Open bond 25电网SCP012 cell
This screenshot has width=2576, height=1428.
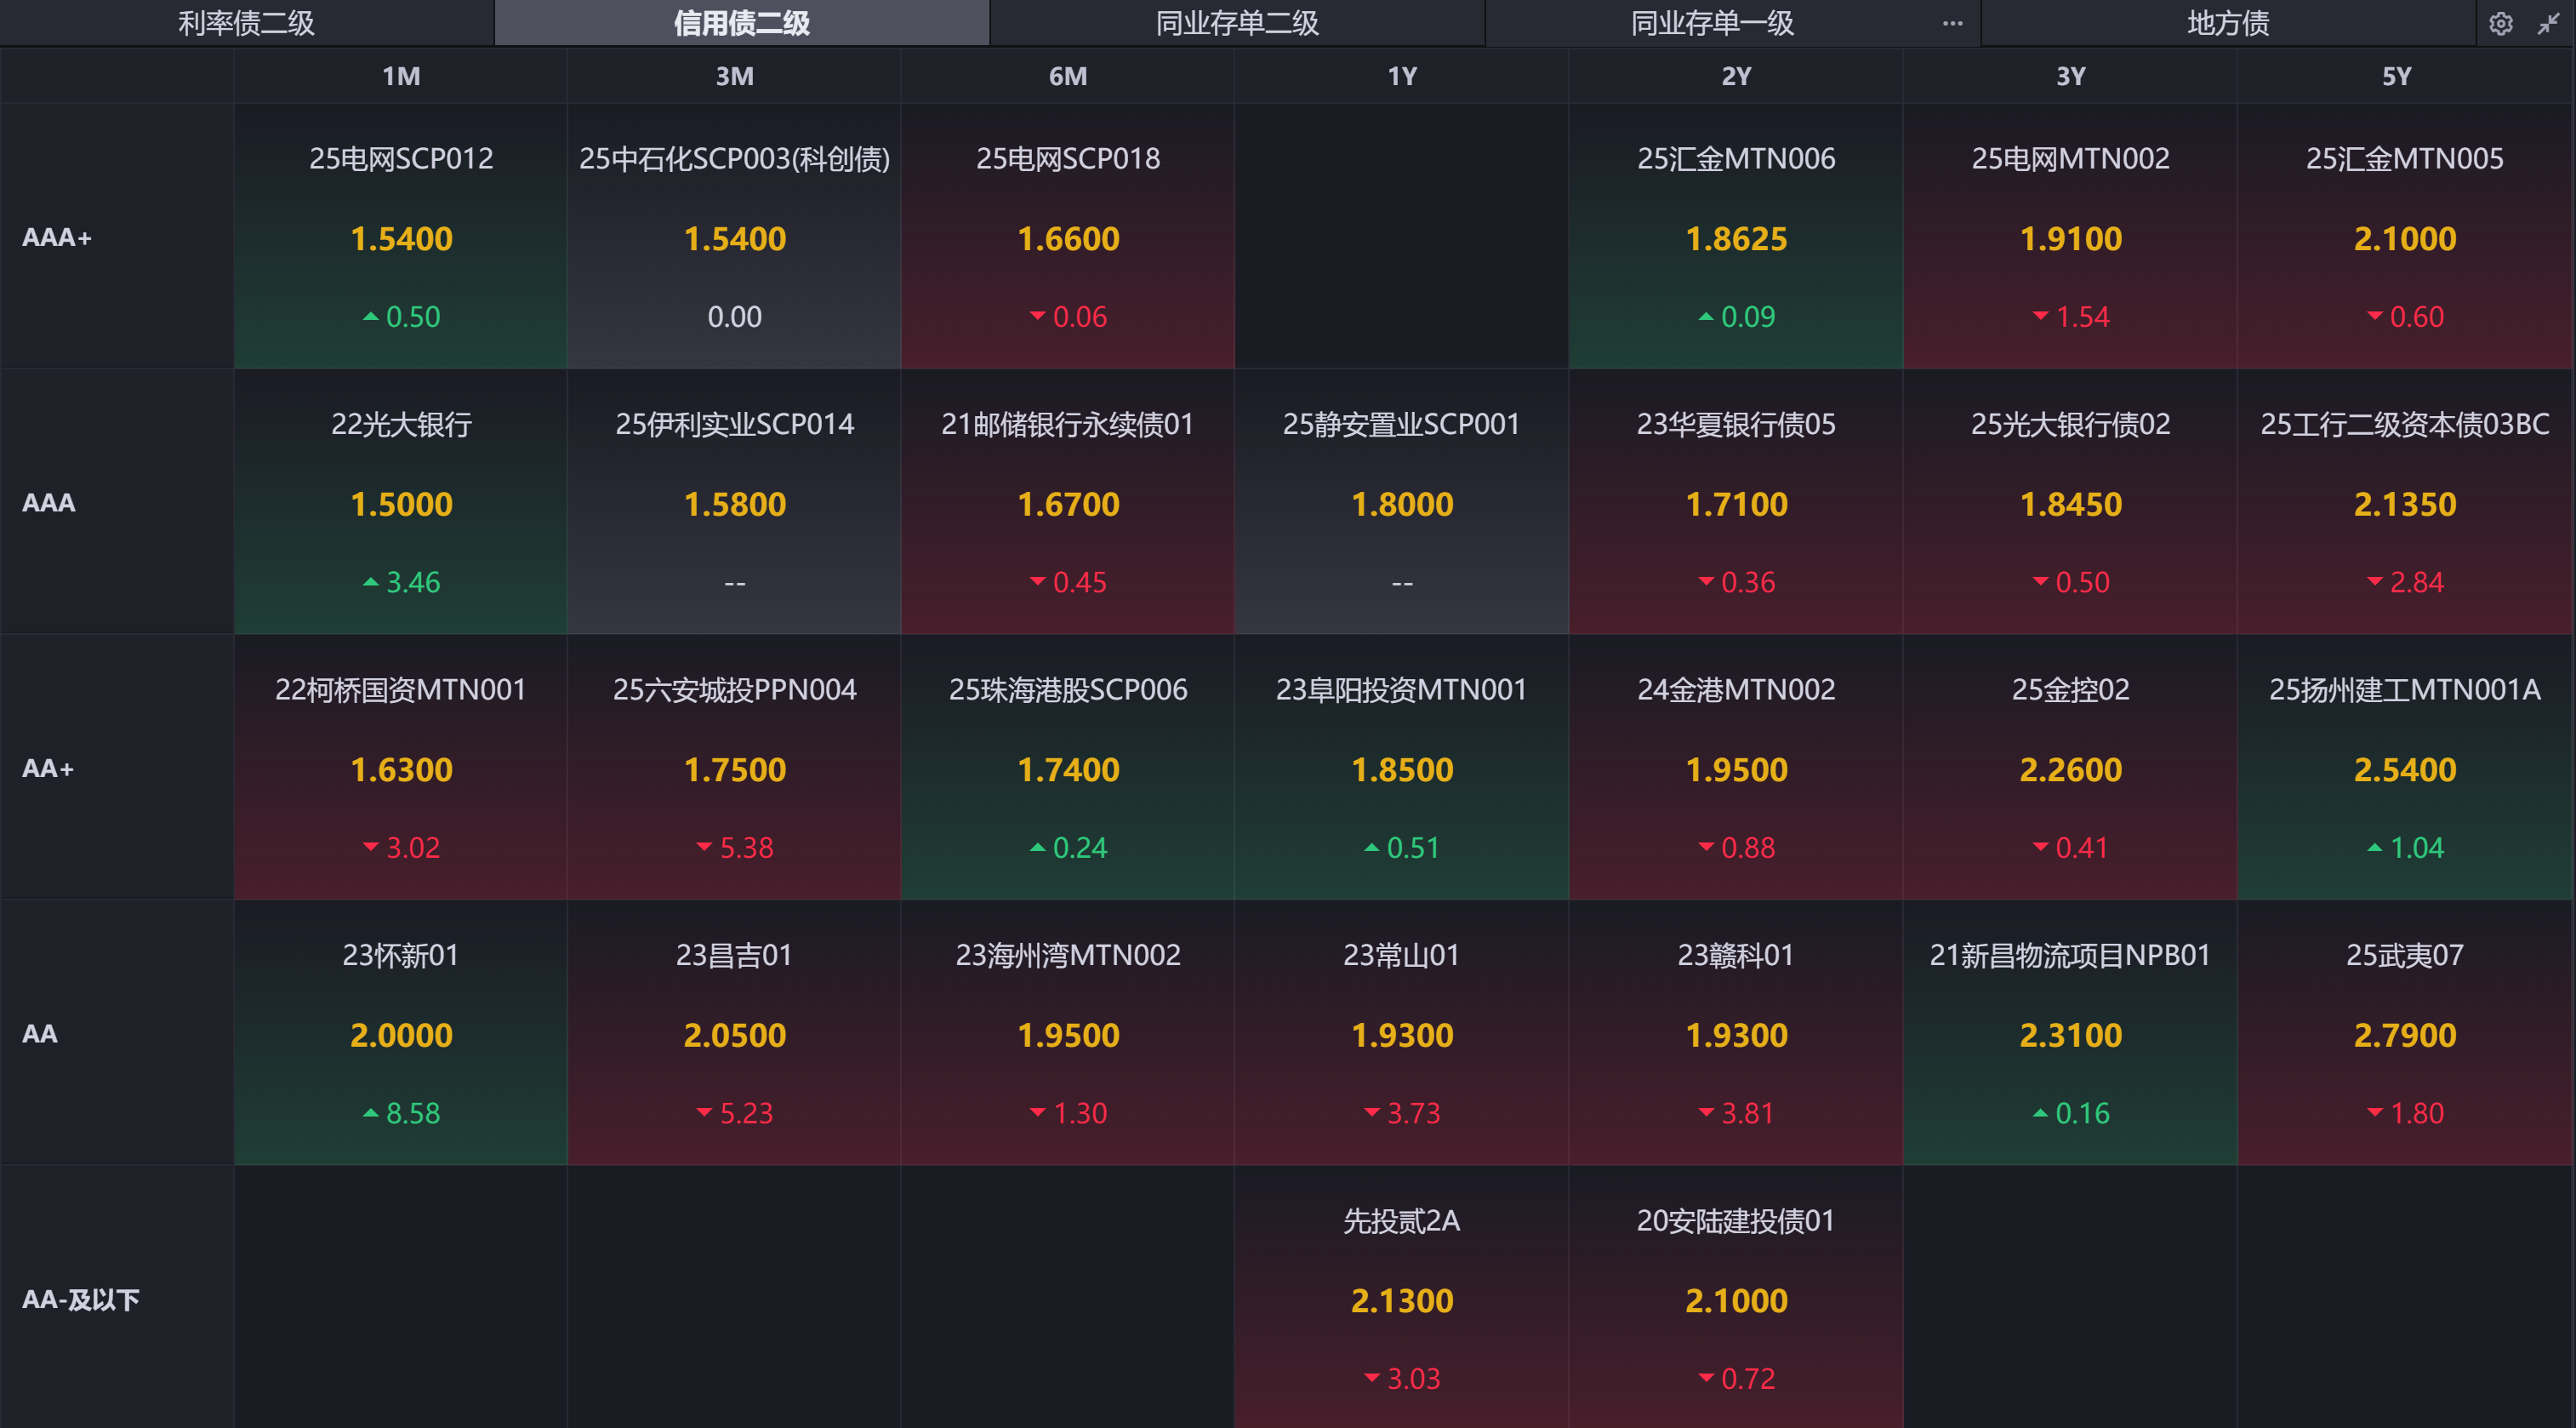401,237
